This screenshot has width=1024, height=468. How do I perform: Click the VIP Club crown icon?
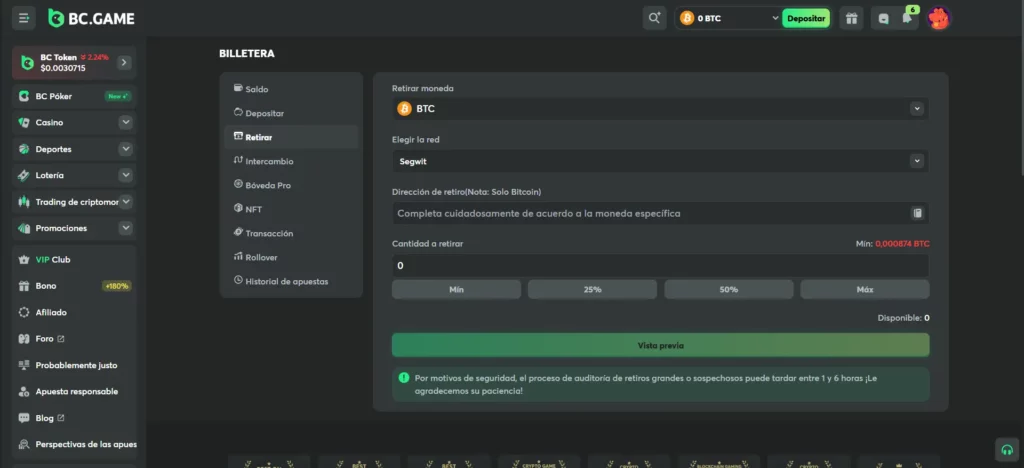point(24,260)
